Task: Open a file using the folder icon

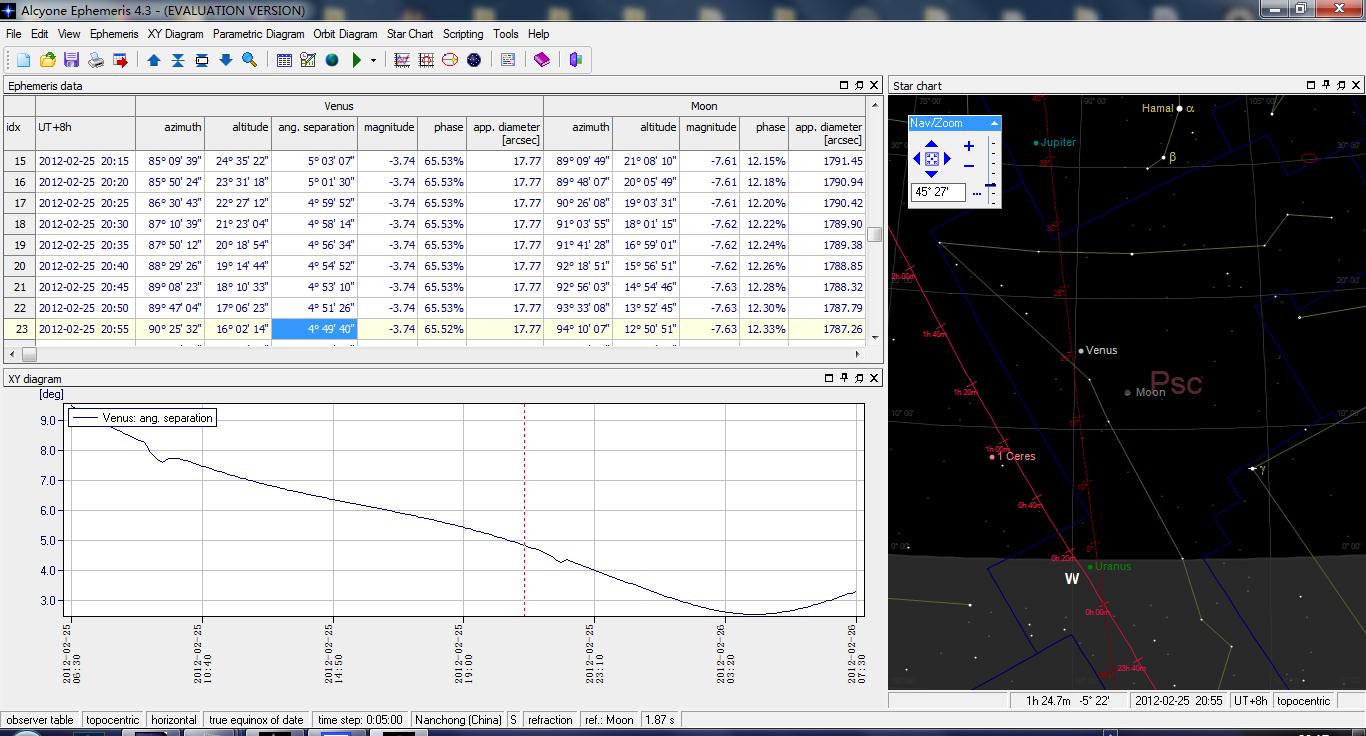Action: [x=47, y=60]
